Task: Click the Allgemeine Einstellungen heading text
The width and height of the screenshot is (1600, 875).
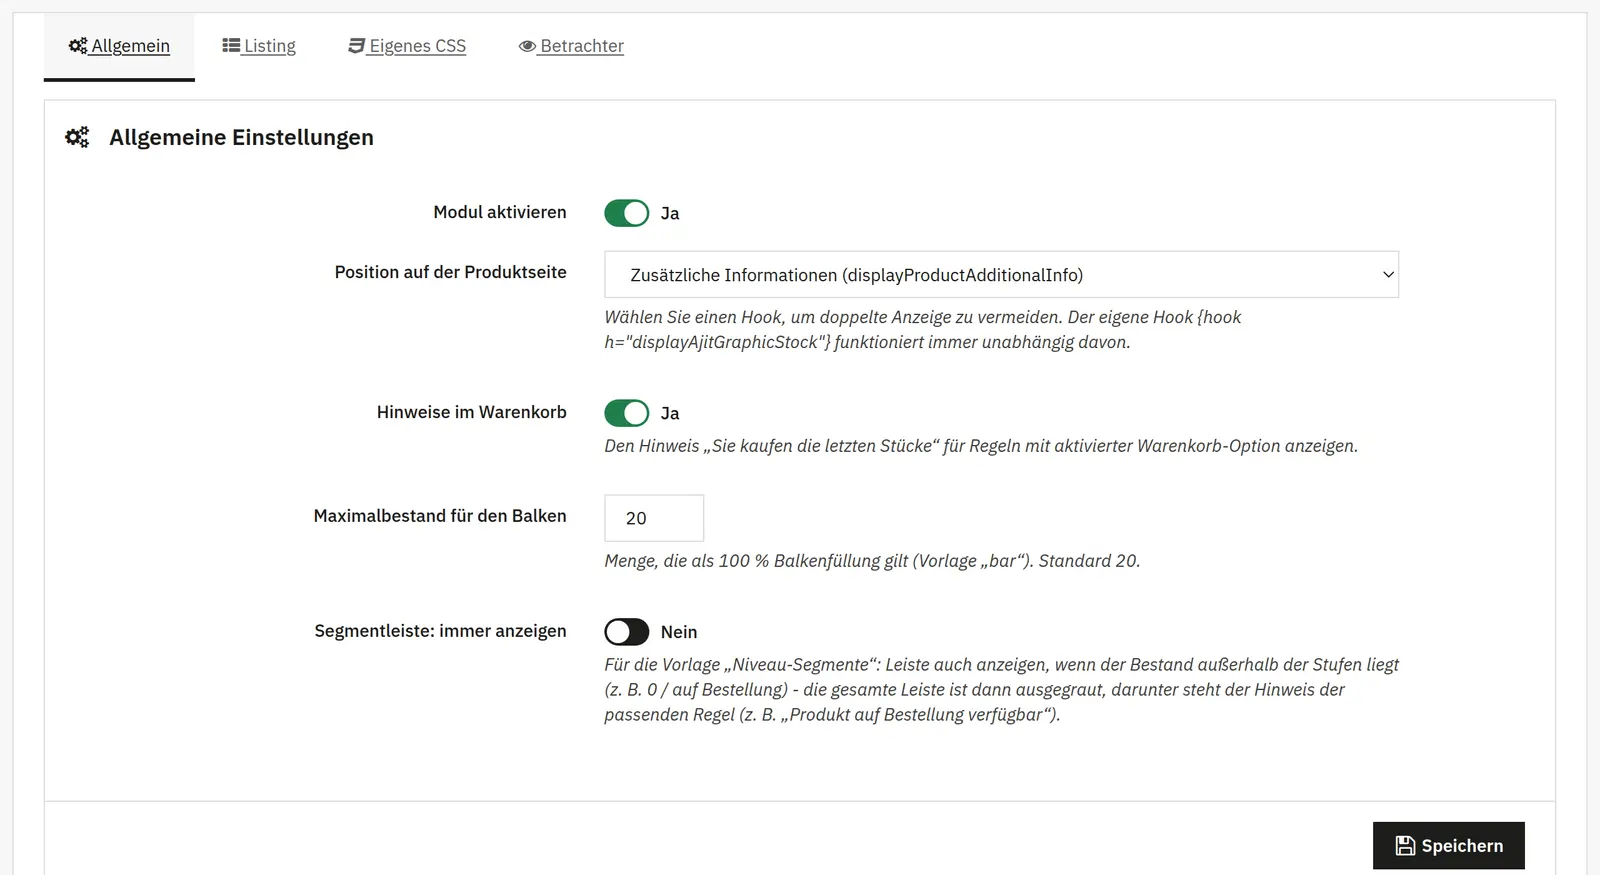Action: tap(241, 137)
